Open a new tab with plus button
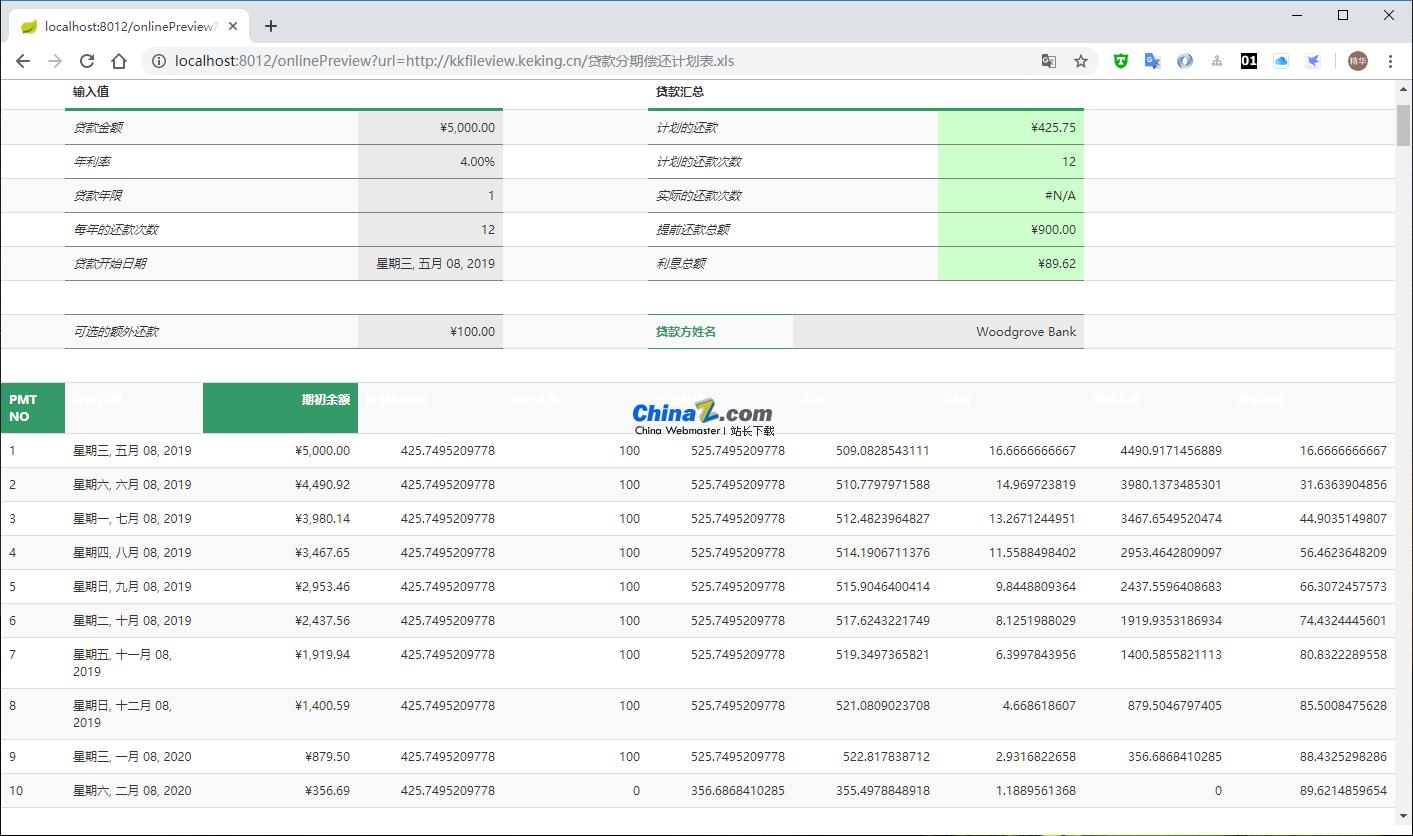Screen dimensions: 1413x836 pyautogui.click(x=271, y=26)
